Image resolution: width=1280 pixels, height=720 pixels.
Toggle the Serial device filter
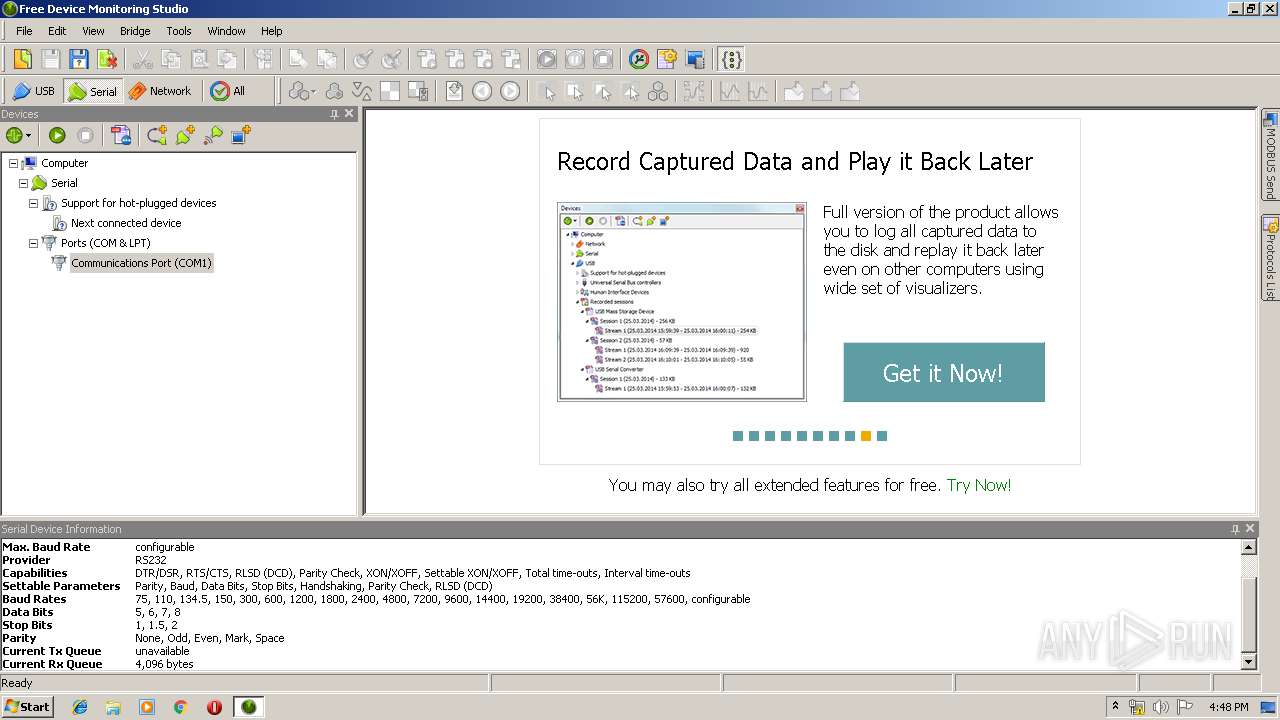coord(93,91)
